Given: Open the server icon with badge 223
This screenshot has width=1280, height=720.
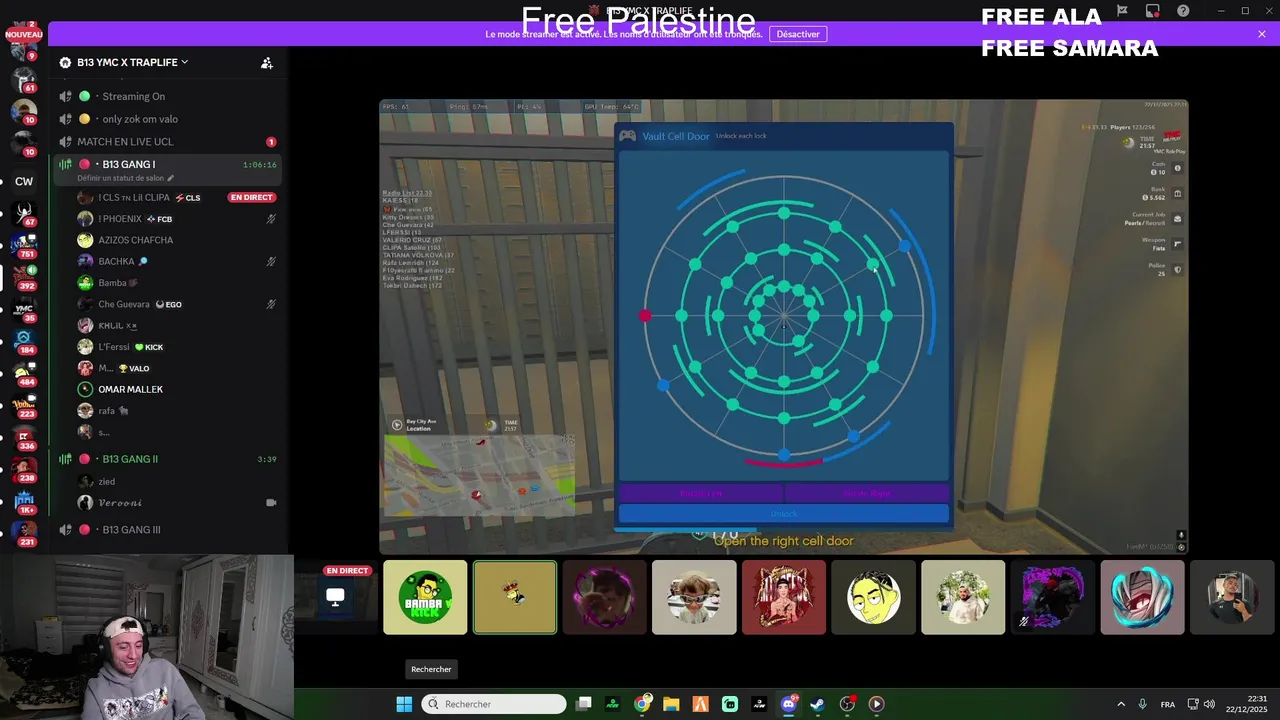Looking at the screenshot, I should tap(24, 405).
